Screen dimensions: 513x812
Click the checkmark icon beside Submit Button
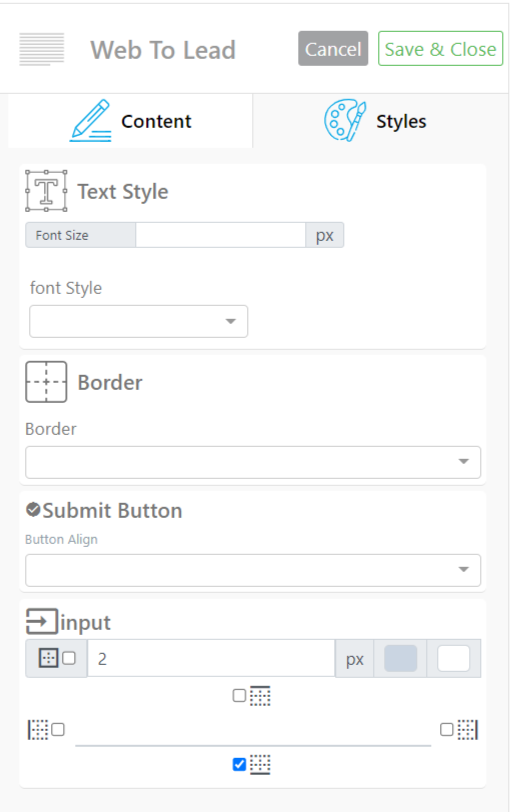33,510
